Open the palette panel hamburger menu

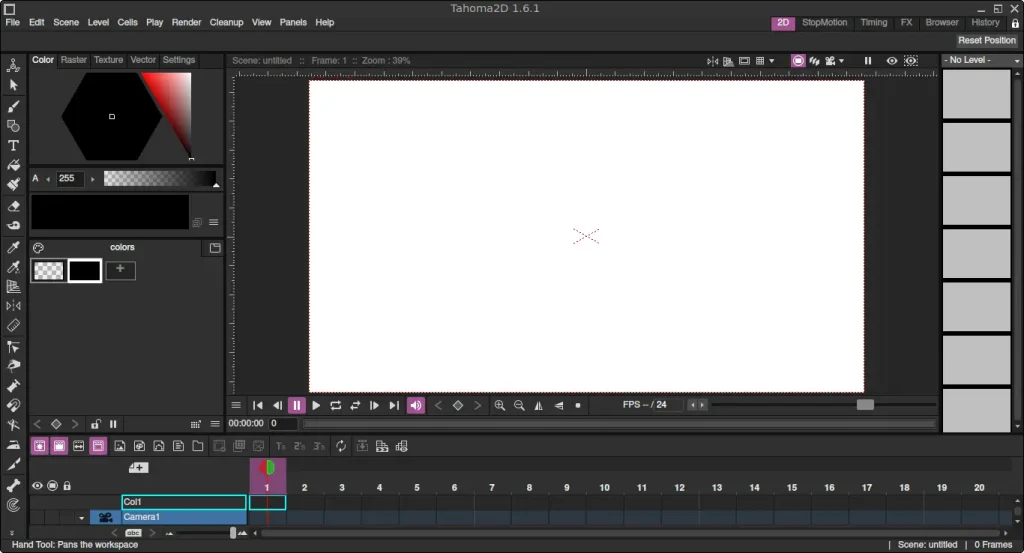click(x=215, y=424)
